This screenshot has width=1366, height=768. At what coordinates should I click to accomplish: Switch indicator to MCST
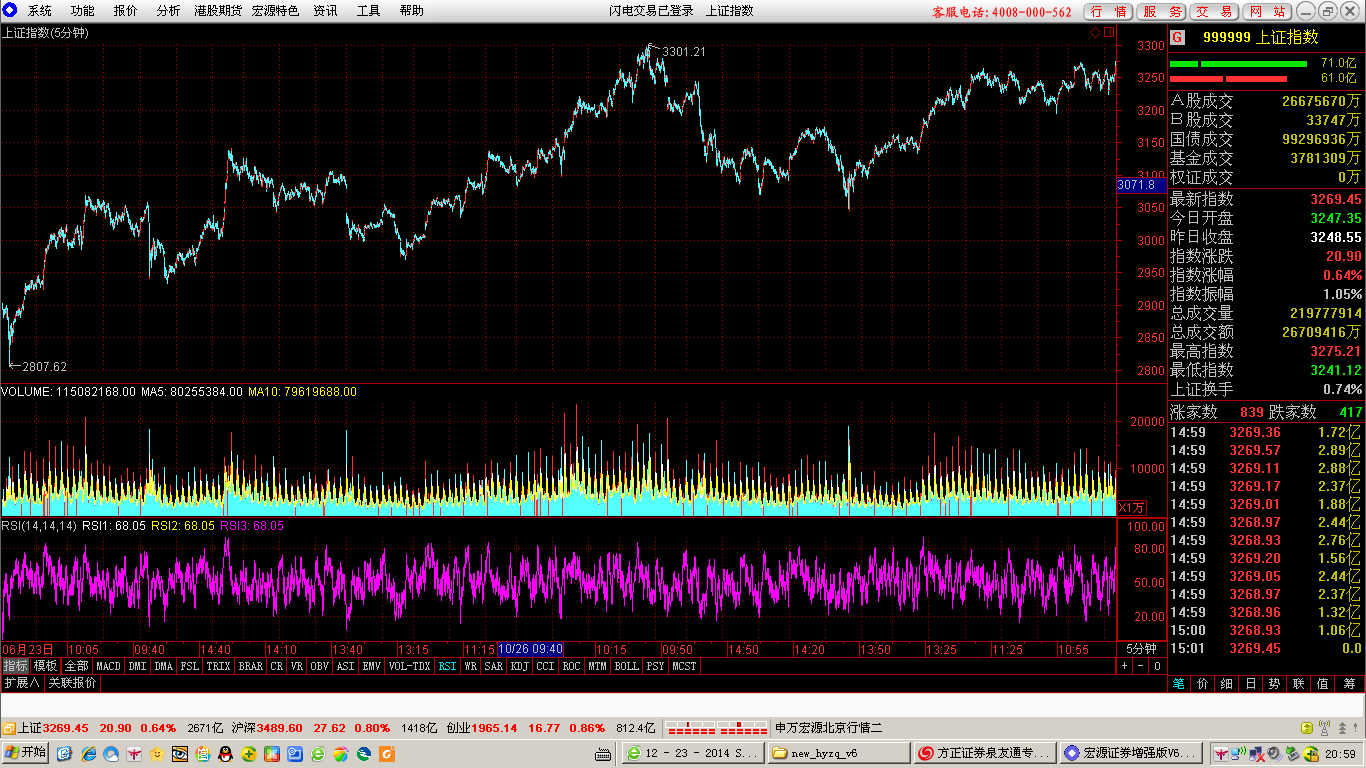[x=684, y=666]
